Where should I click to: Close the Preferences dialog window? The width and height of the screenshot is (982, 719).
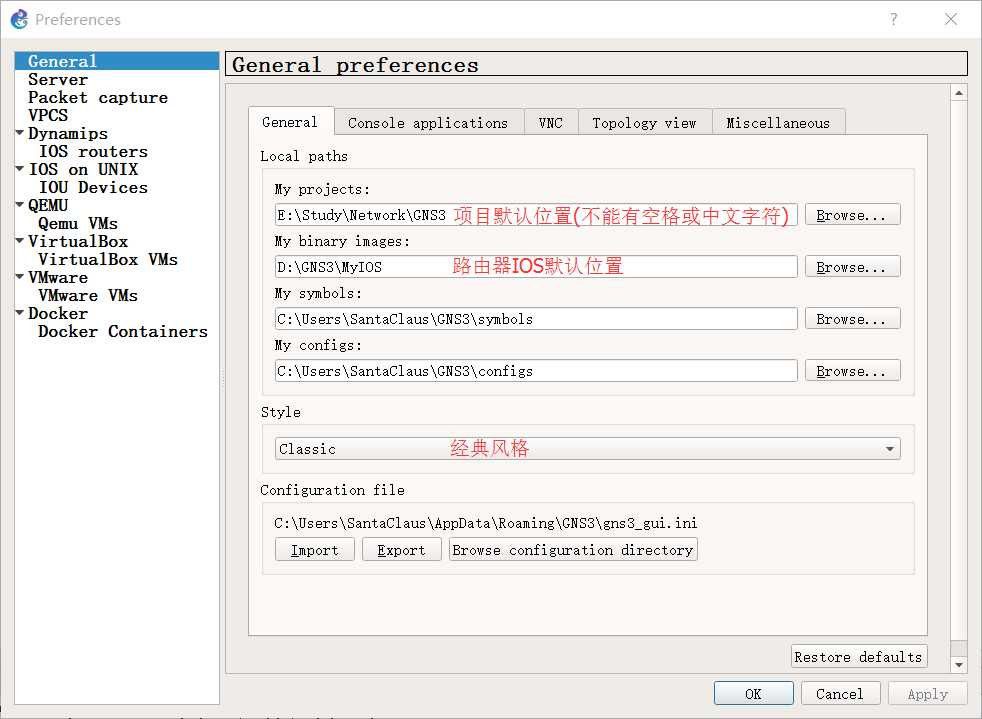click(951, 19)
